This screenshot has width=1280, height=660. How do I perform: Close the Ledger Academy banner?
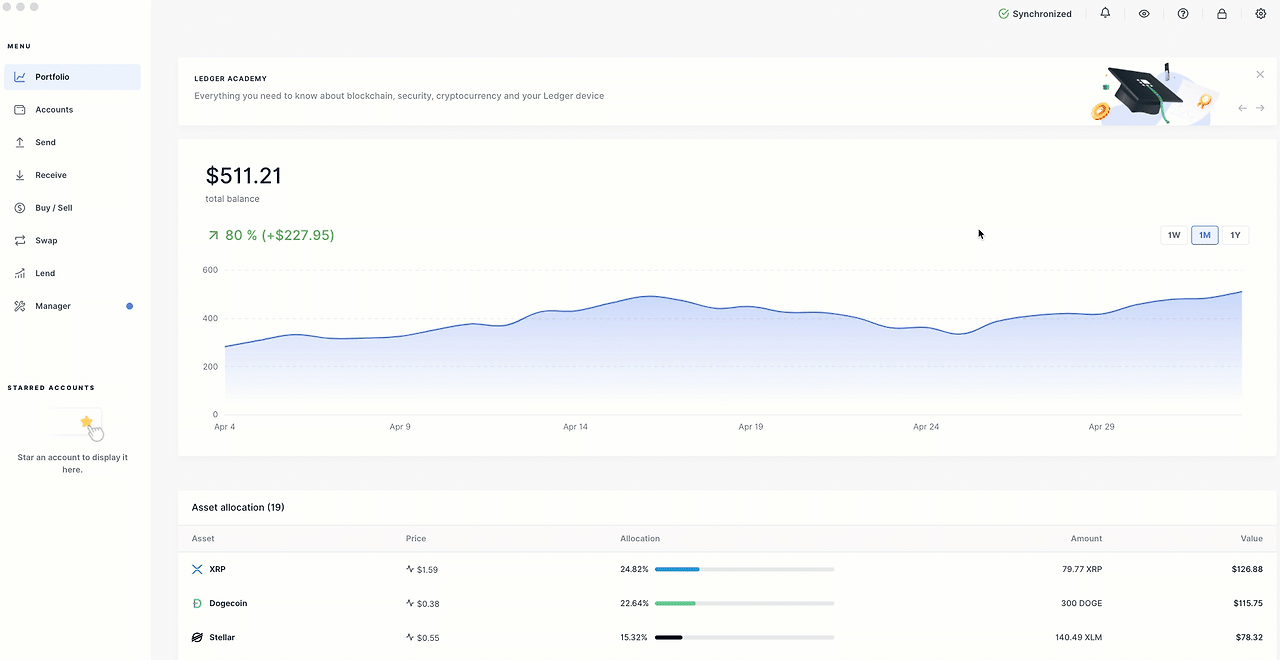click(x=1260, y=74)
